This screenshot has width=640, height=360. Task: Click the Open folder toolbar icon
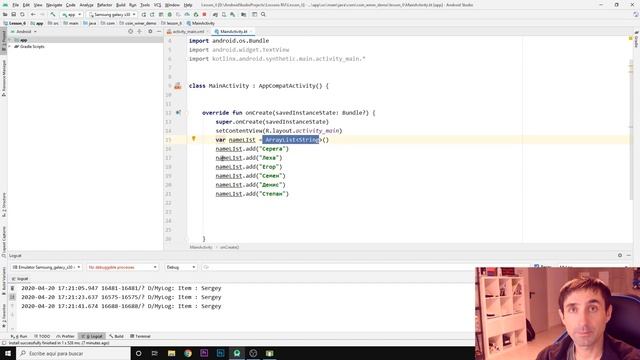pos(5,14)
